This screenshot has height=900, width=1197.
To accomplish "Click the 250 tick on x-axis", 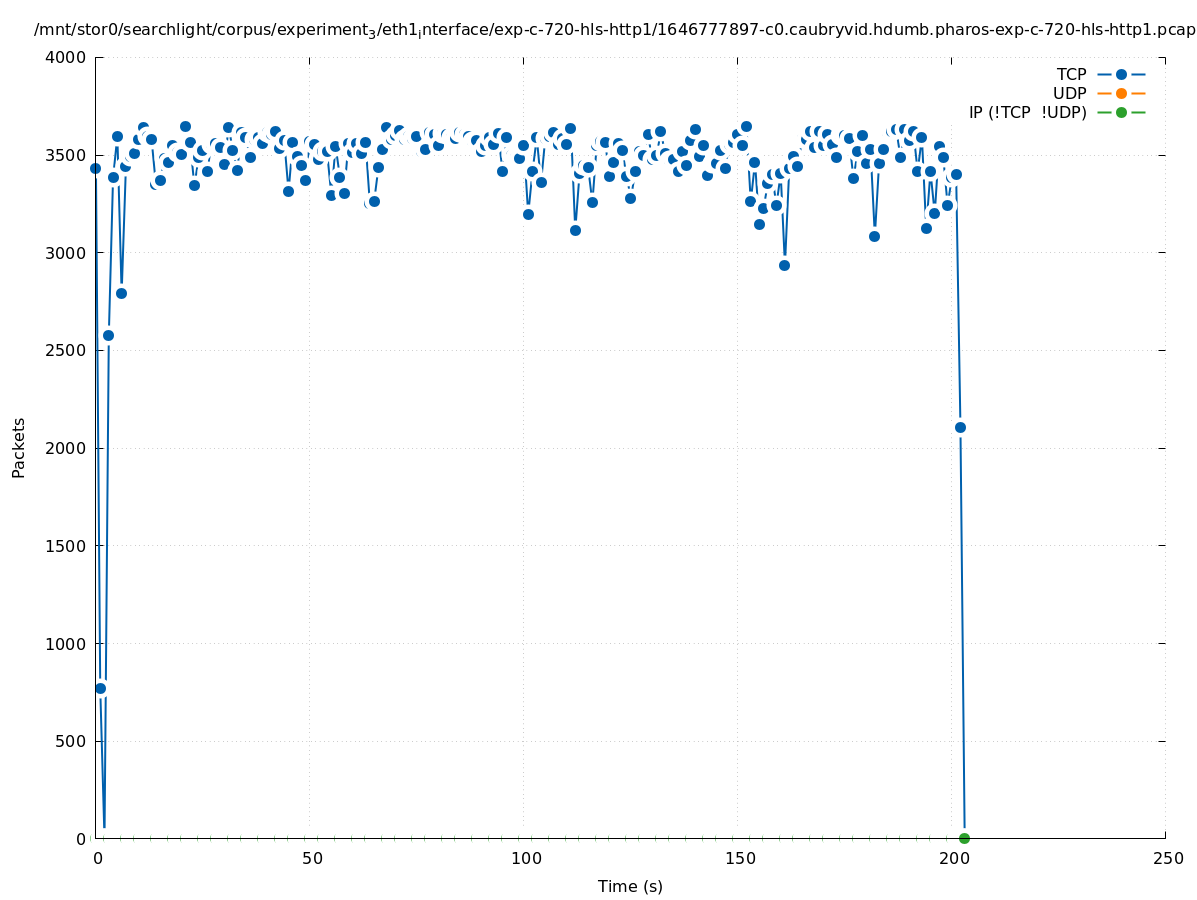I will 1167,858.
